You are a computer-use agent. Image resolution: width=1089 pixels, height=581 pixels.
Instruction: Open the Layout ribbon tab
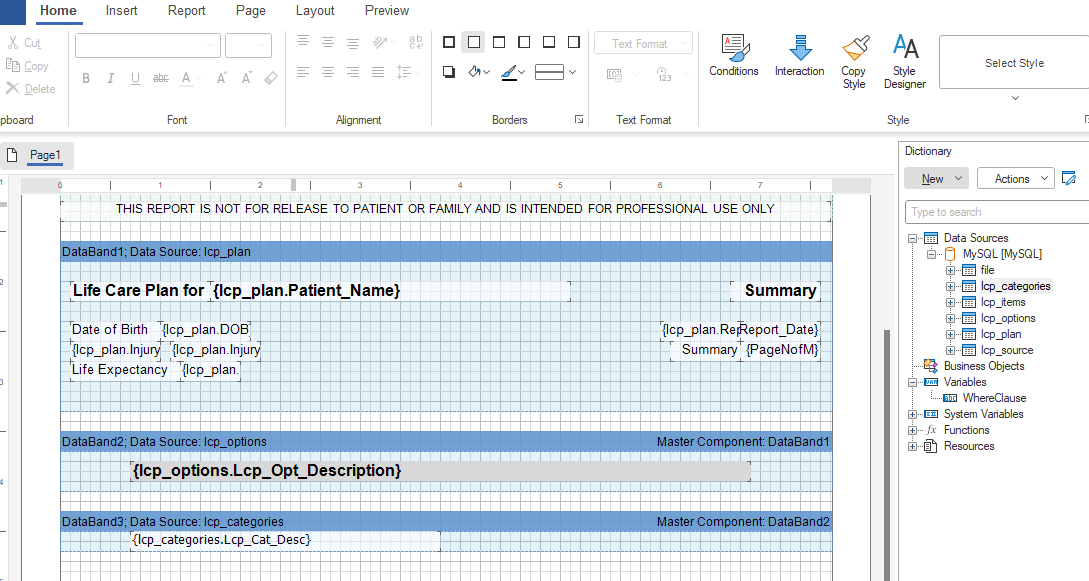pyautogui.click(x=315, y=10)
